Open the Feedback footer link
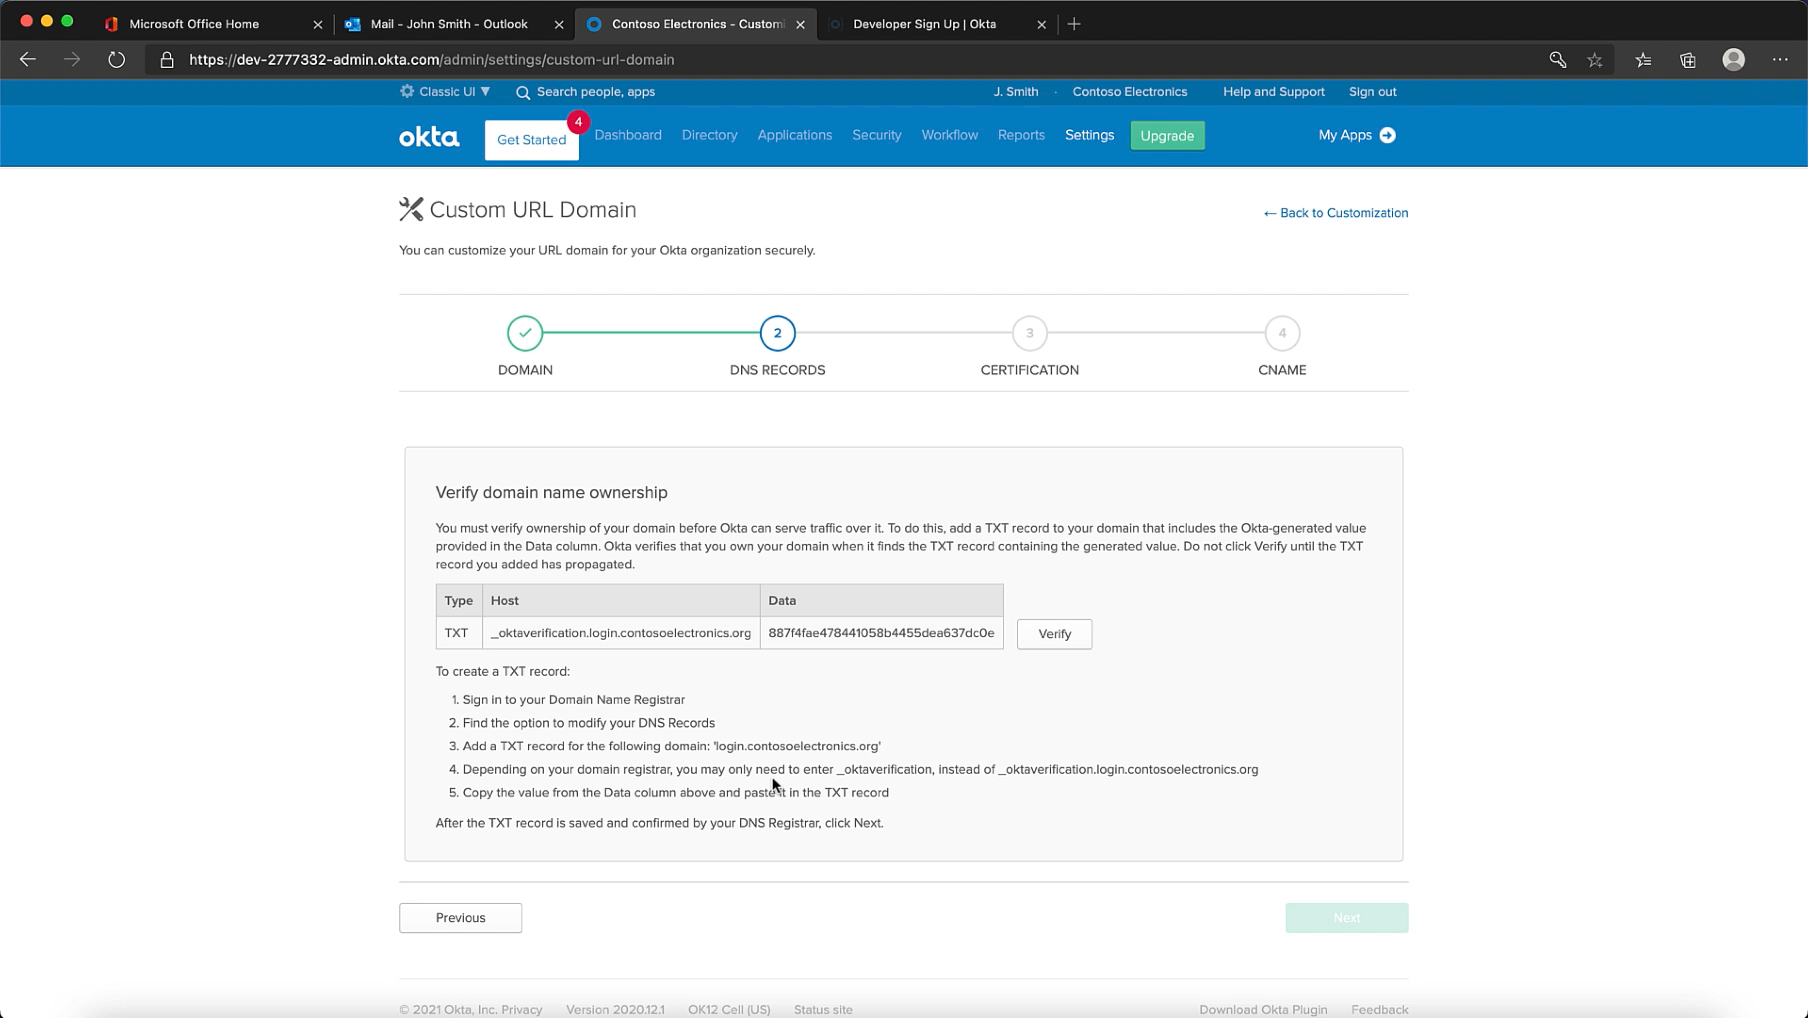1808x1018 pixels. [1379, 1009]
